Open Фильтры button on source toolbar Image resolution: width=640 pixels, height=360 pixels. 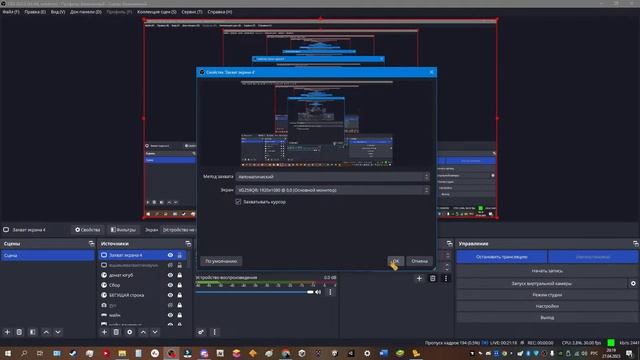point(123,230)
